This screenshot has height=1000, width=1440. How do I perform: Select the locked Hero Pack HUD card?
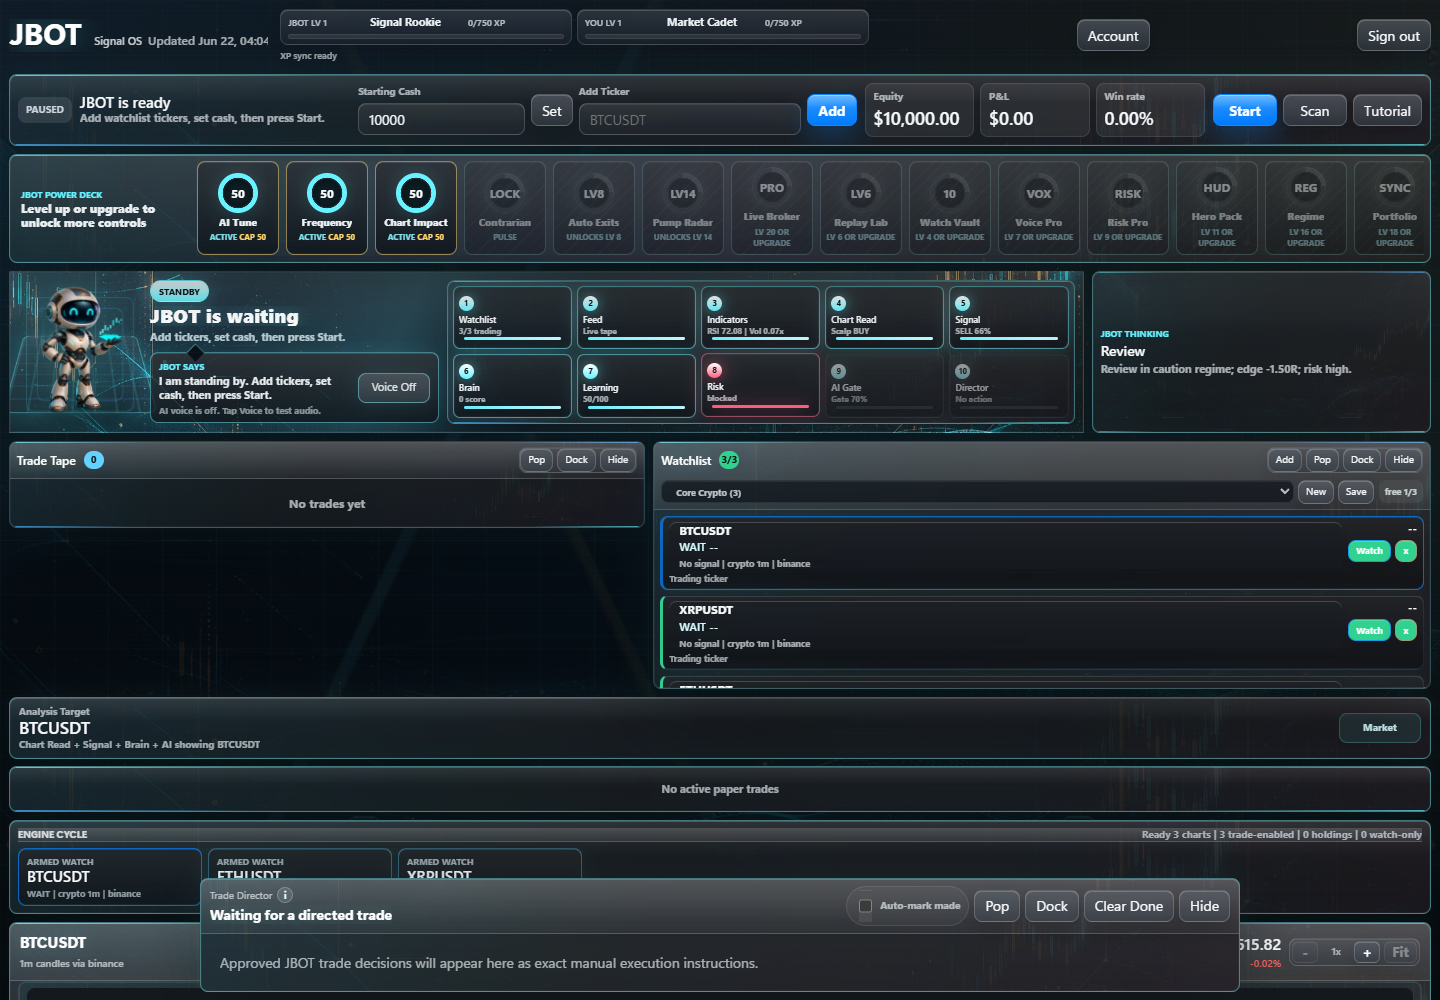(x=1217, y=208)
